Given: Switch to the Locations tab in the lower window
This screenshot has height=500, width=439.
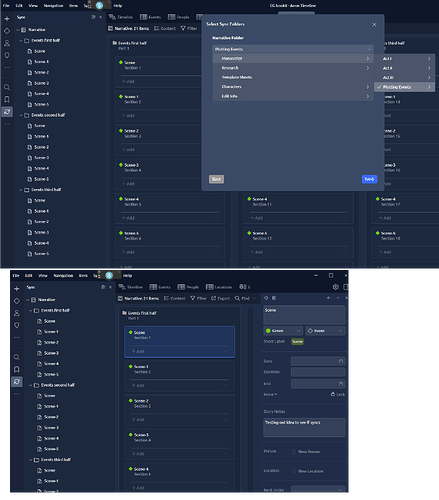Looking at the screenshot, I should tap(219, 287).
